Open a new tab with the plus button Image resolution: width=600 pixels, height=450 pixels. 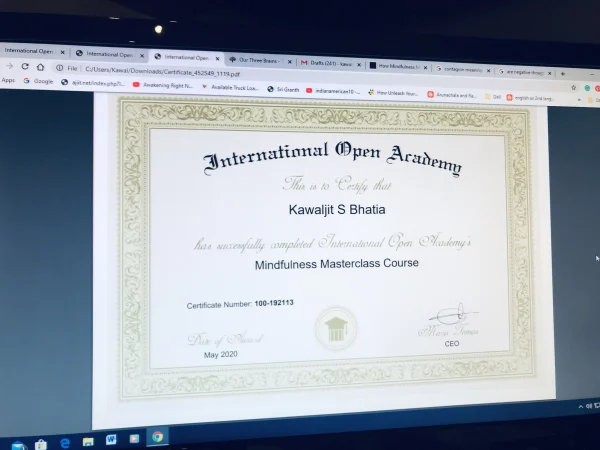[x=562, y=73]
